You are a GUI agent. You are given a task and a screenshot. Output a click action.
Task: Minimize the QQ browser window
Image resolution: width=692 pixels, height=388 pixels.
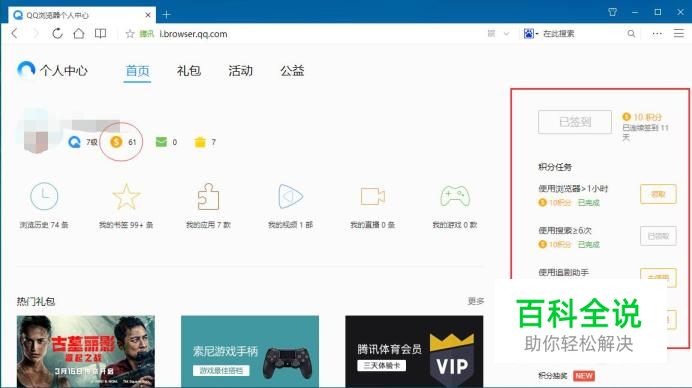(635, 12)
